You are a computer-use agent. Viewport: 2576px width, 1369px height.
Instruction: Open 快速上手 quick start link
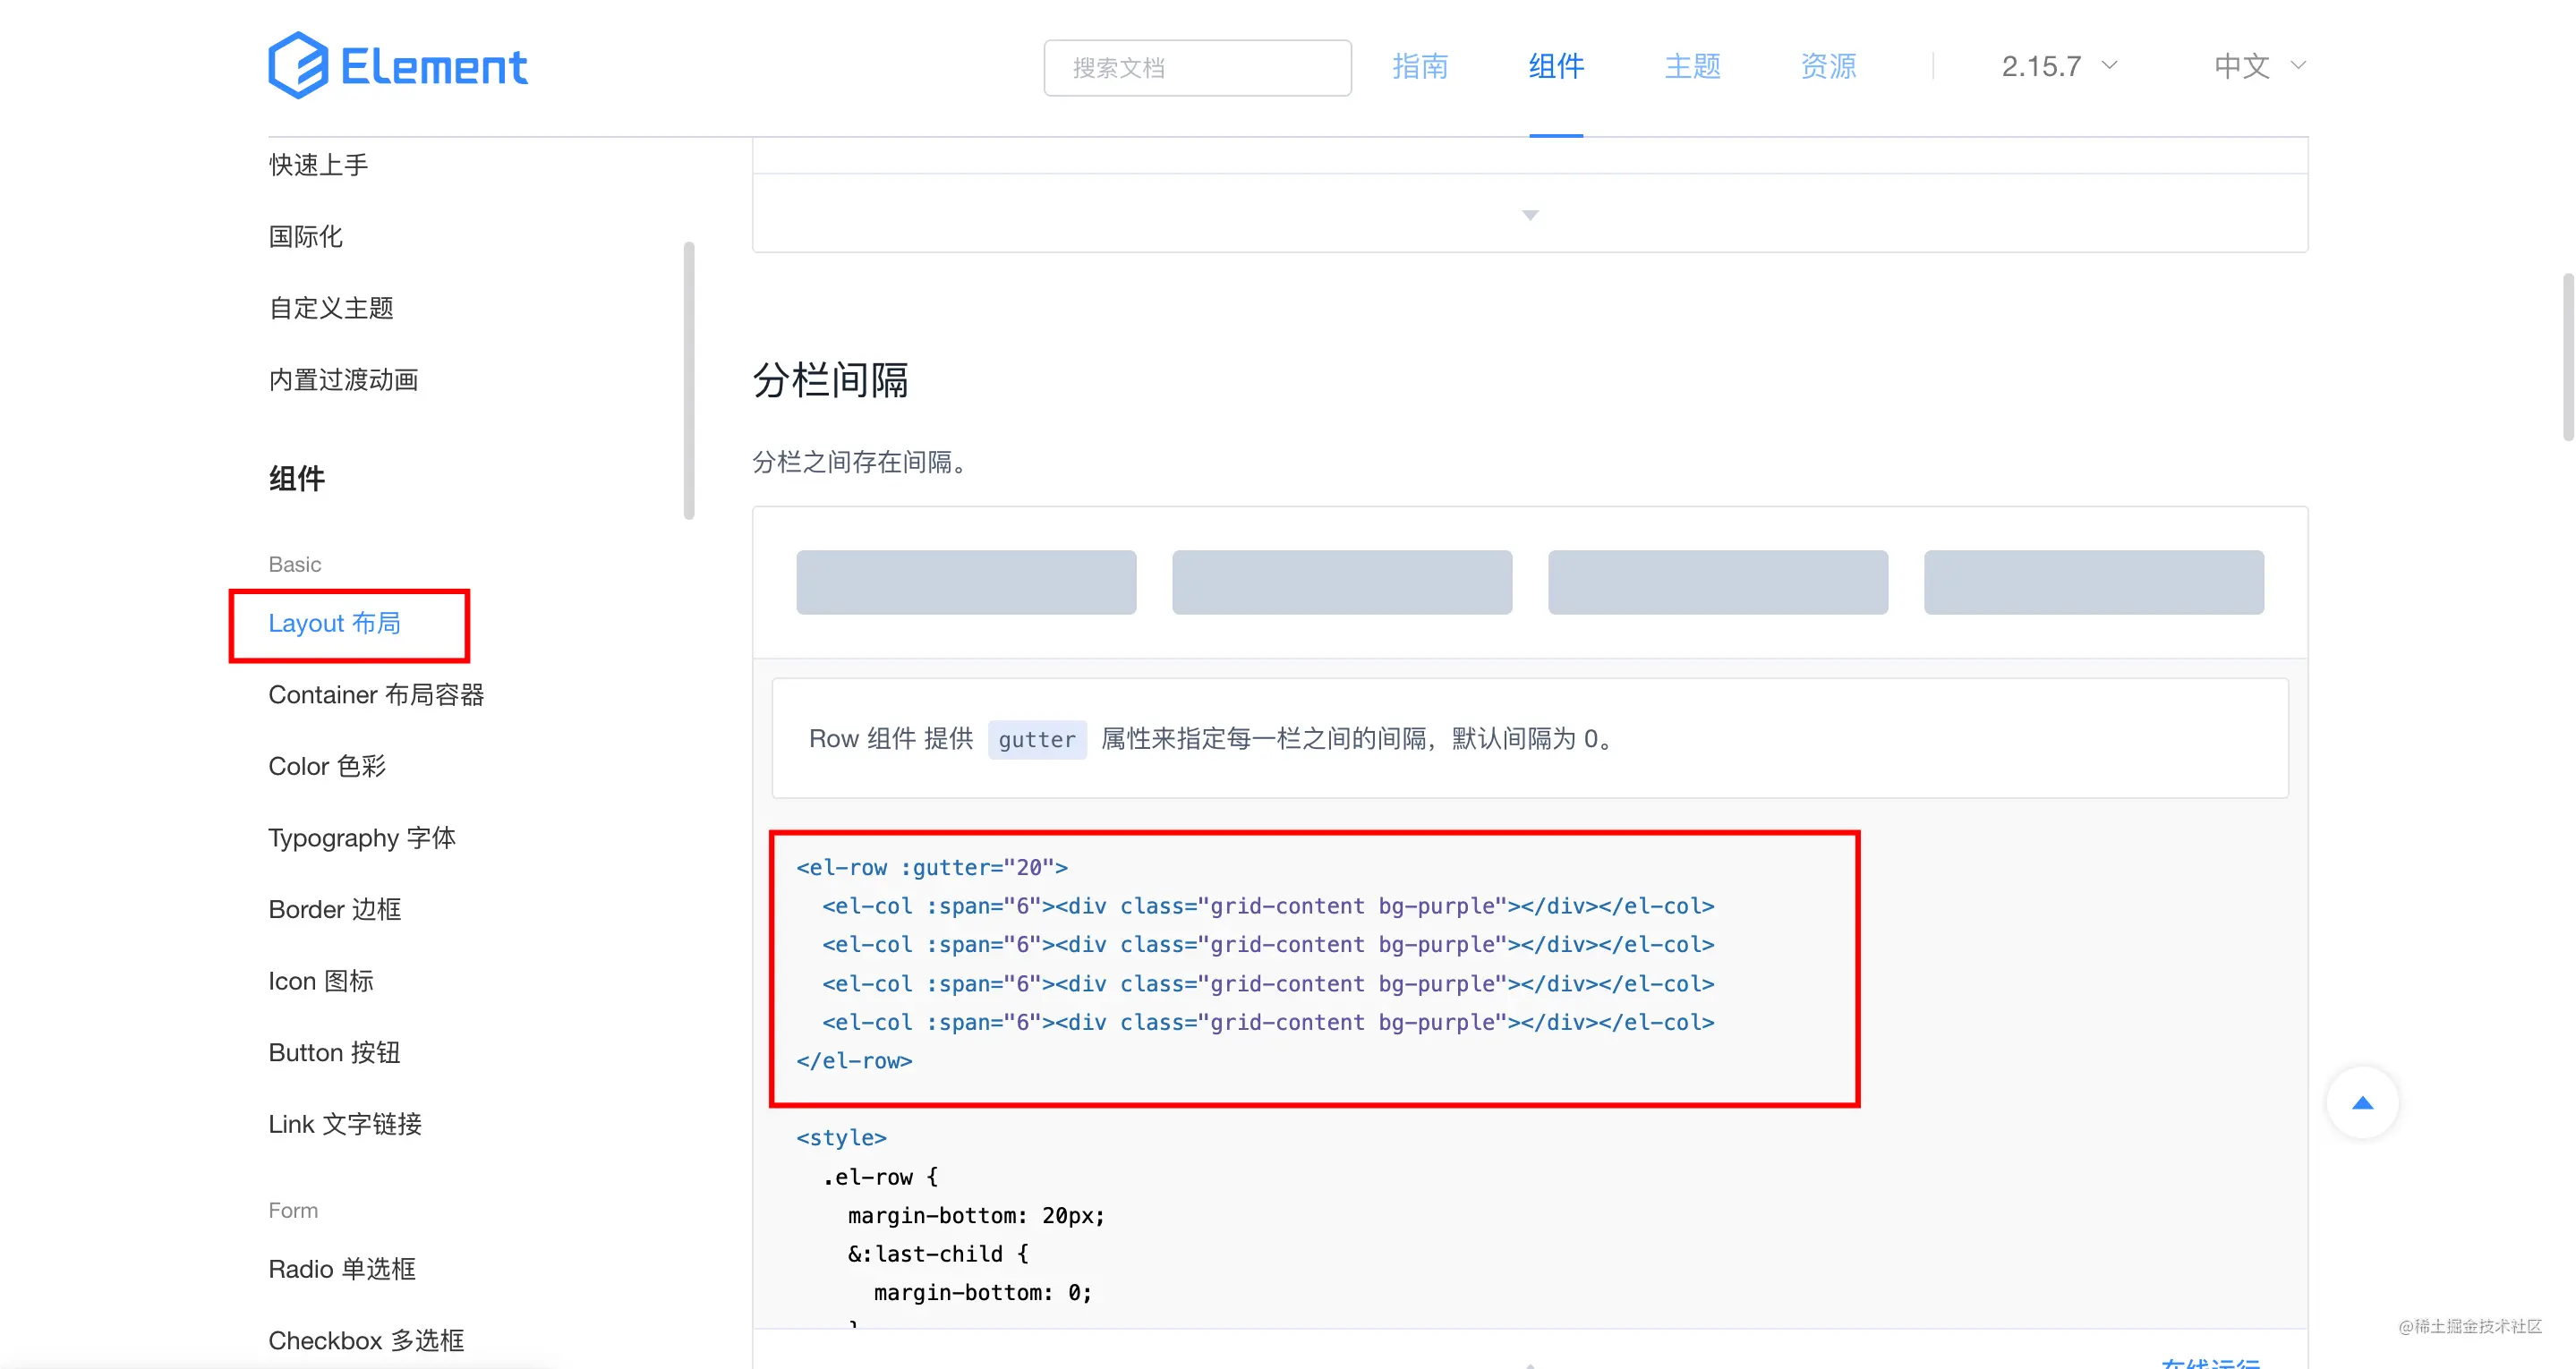point(318,165)
